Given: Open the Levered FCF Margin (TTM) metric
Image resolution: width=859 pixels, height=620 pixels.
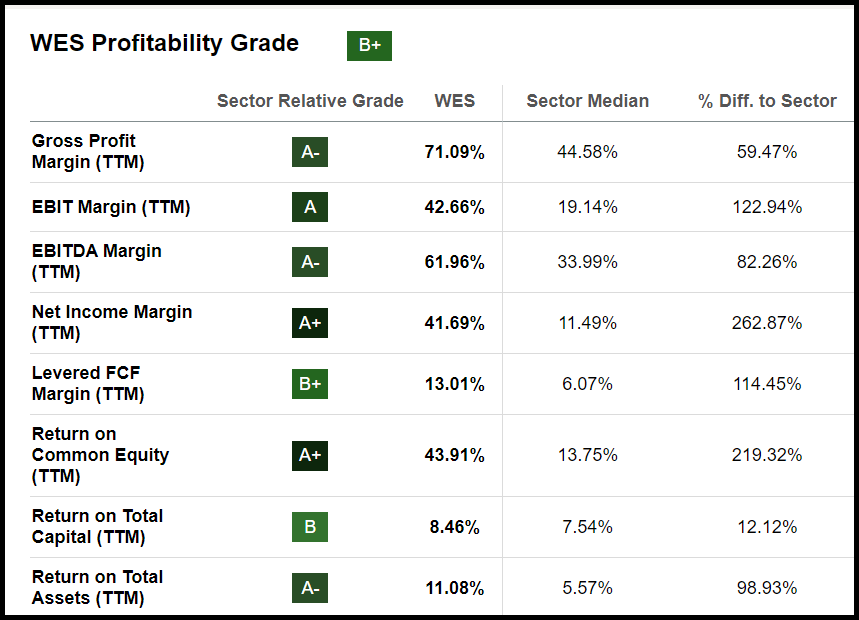Looking at the screenshot, I should tap(88, 384).
